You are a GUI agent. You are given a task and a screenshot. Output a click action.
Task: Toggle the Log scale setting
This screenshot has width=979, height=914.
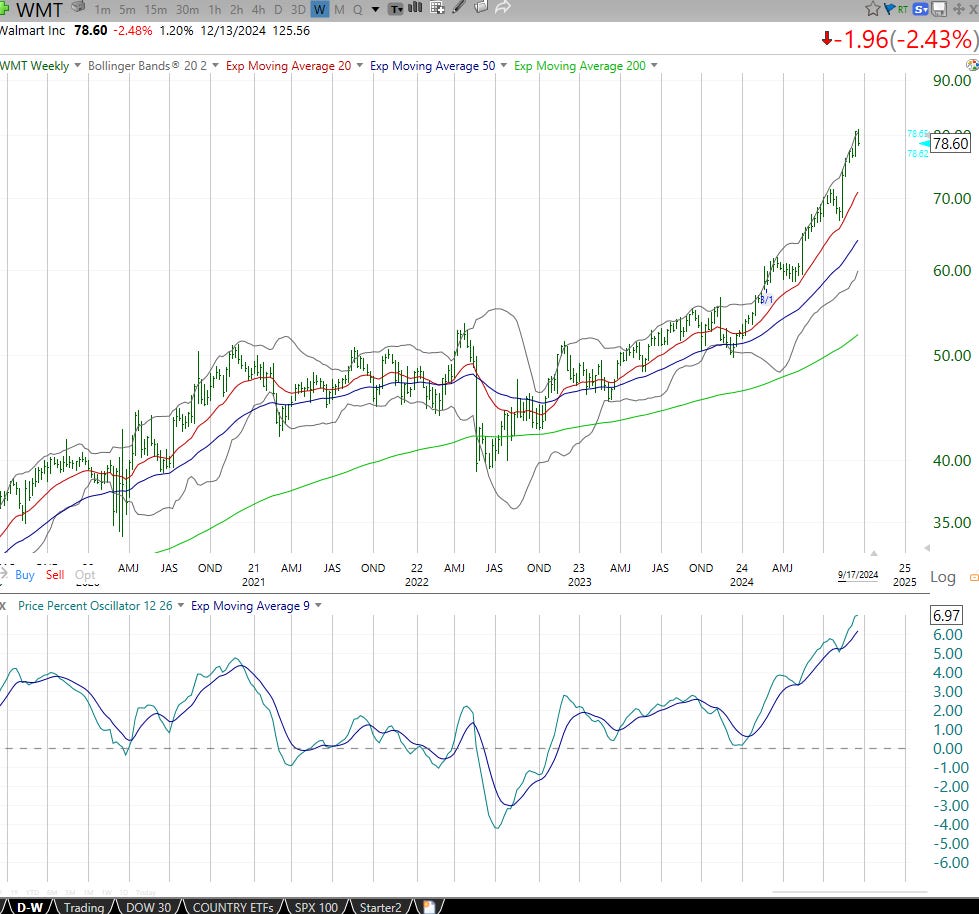point(943,577)
